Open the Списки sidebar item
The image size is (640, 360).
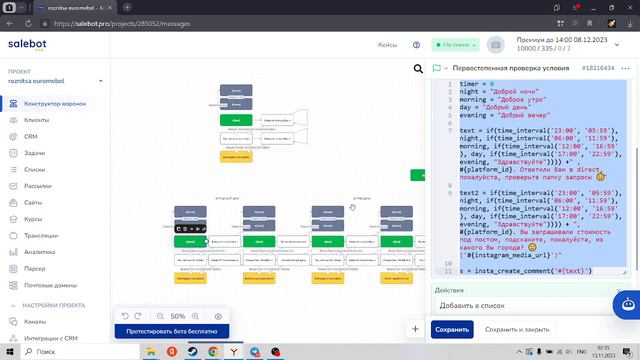(x=34, y=169)
